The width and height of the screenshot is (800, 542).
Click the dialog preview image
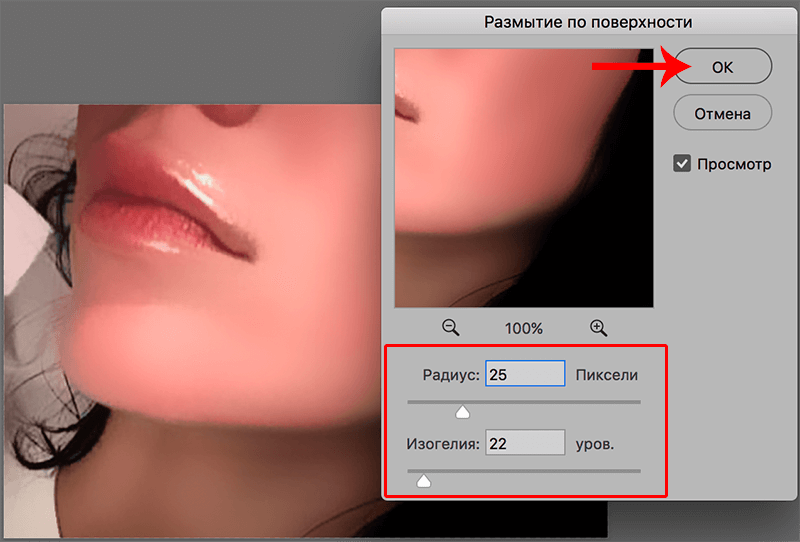tap(524, 178)
